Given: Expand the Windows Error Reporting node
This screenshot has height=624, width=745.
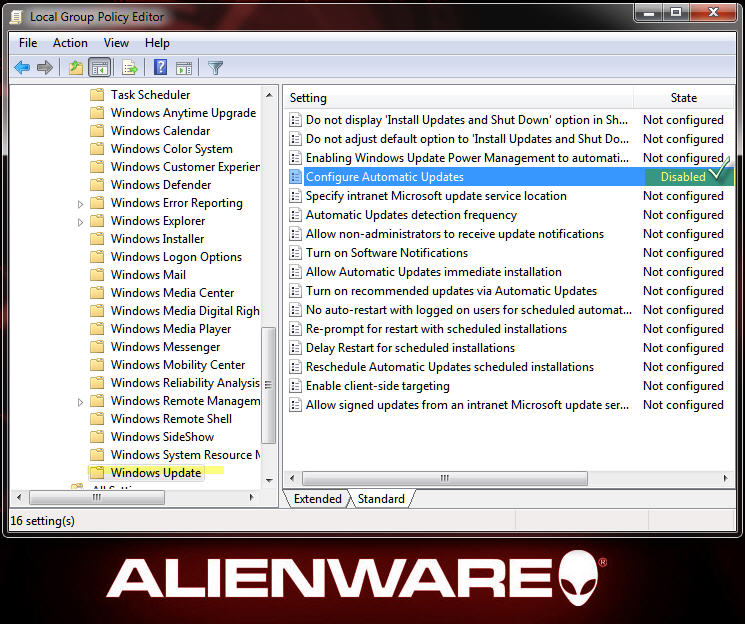Looking at the screenshot, I should pyautogui.click(x=80, y=204).
